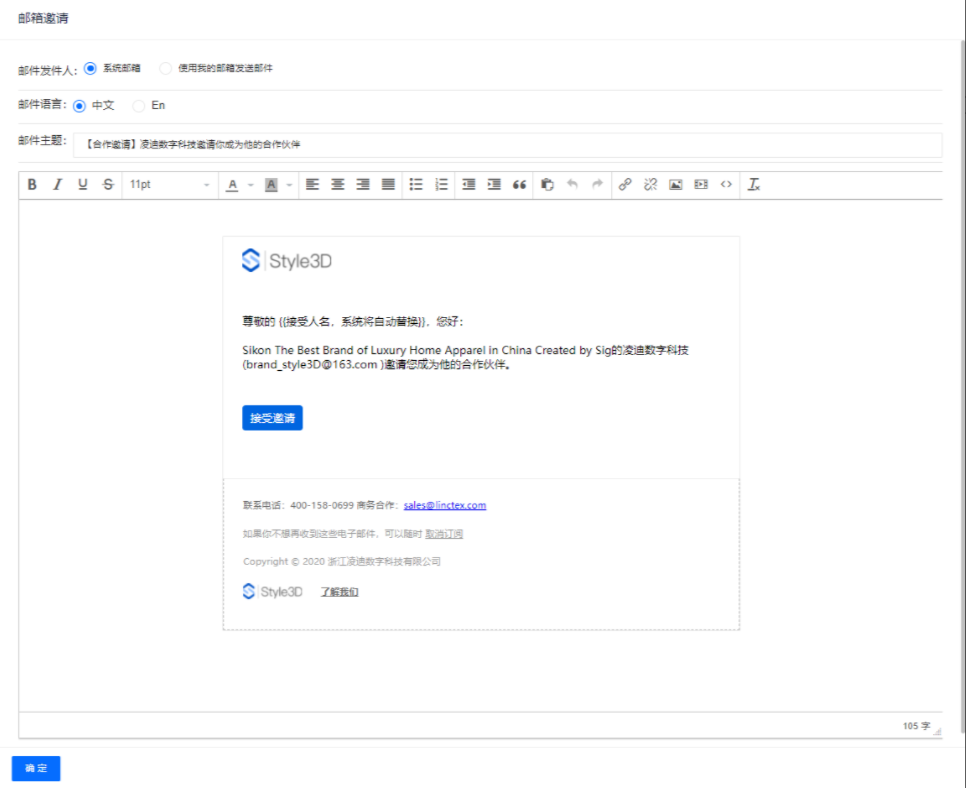This screenshot has width=966, height=788.
Task: Select 系统邮箱 as the sender
Action: 91,69
